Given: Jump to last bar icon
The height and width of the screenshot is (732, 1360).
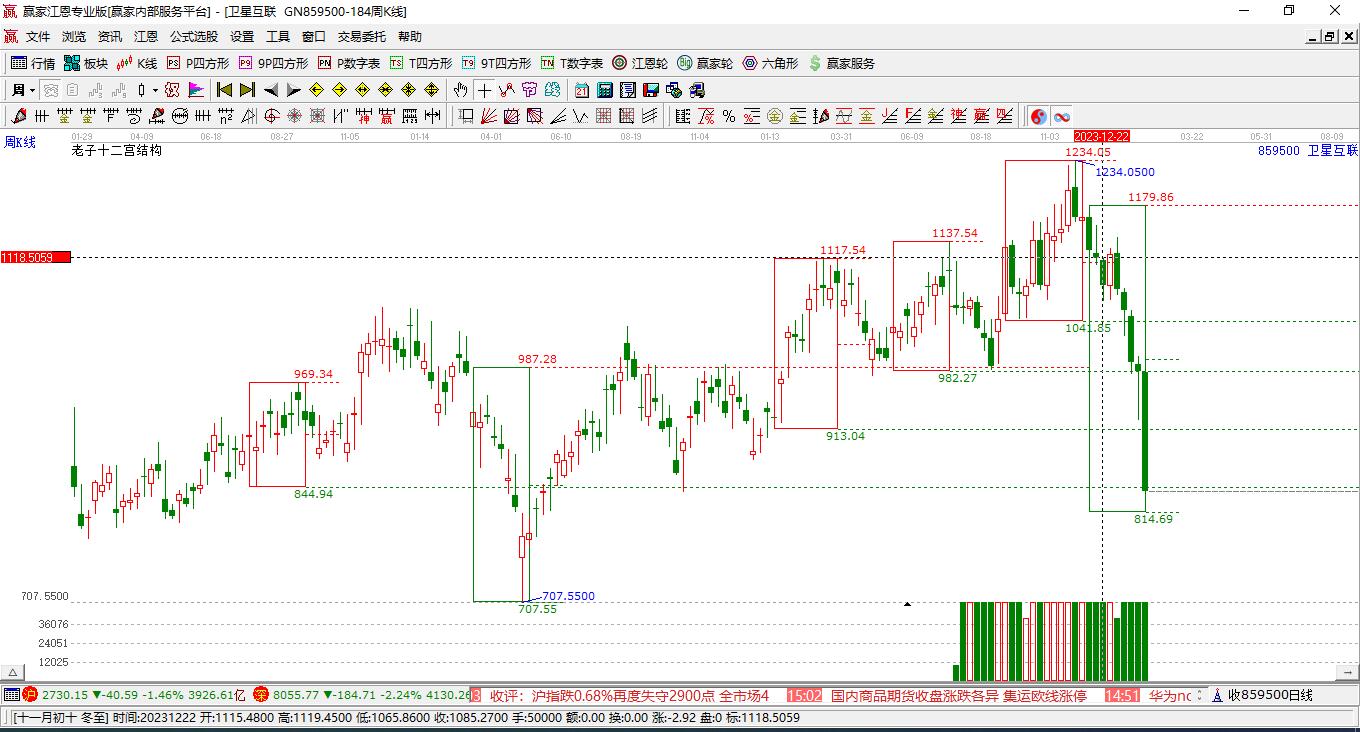Looking at the screenshot, I should coord(247,90).
